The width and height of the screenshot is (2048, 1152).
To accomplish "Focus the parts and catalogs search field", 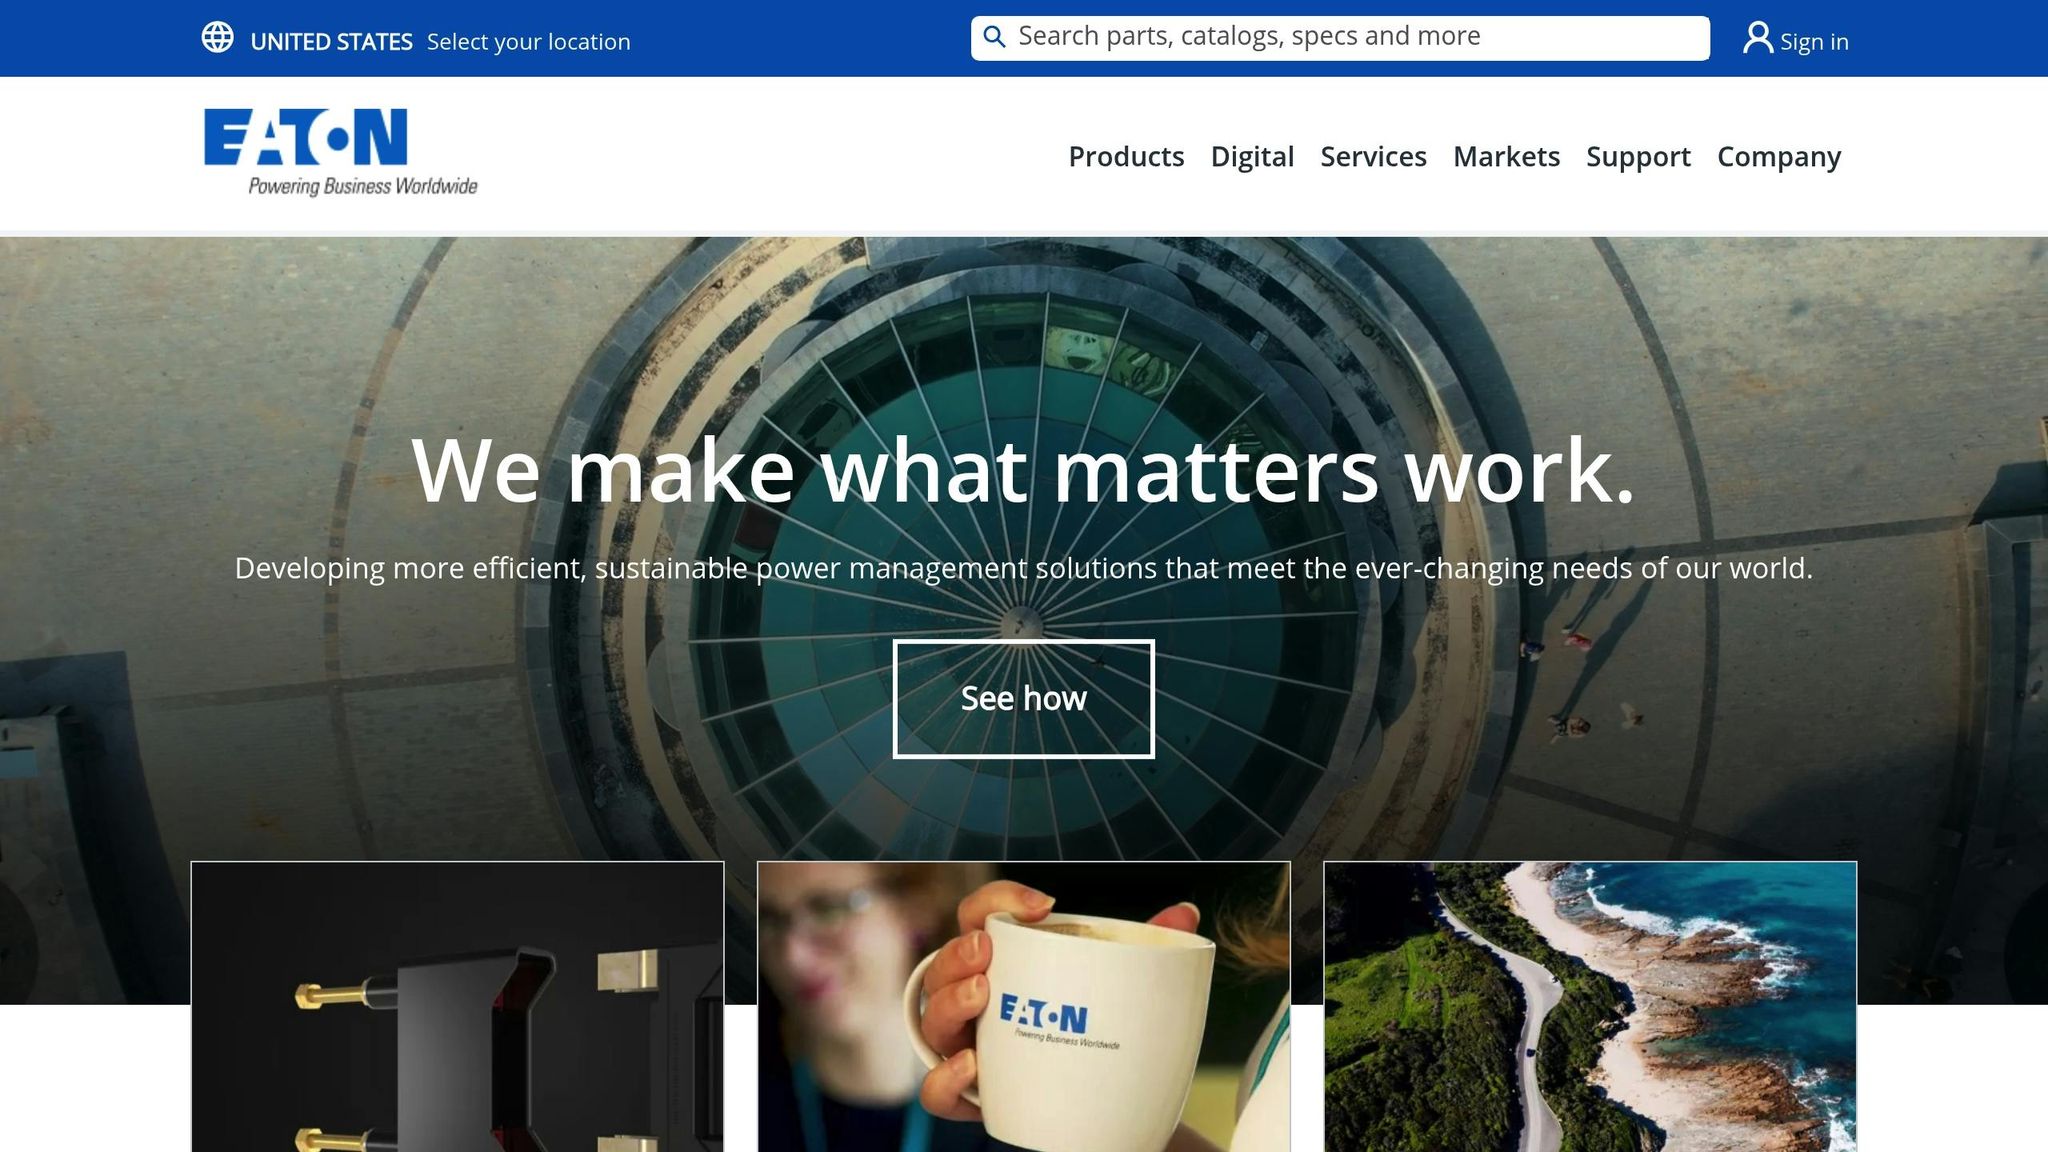I will (1340, 38).
